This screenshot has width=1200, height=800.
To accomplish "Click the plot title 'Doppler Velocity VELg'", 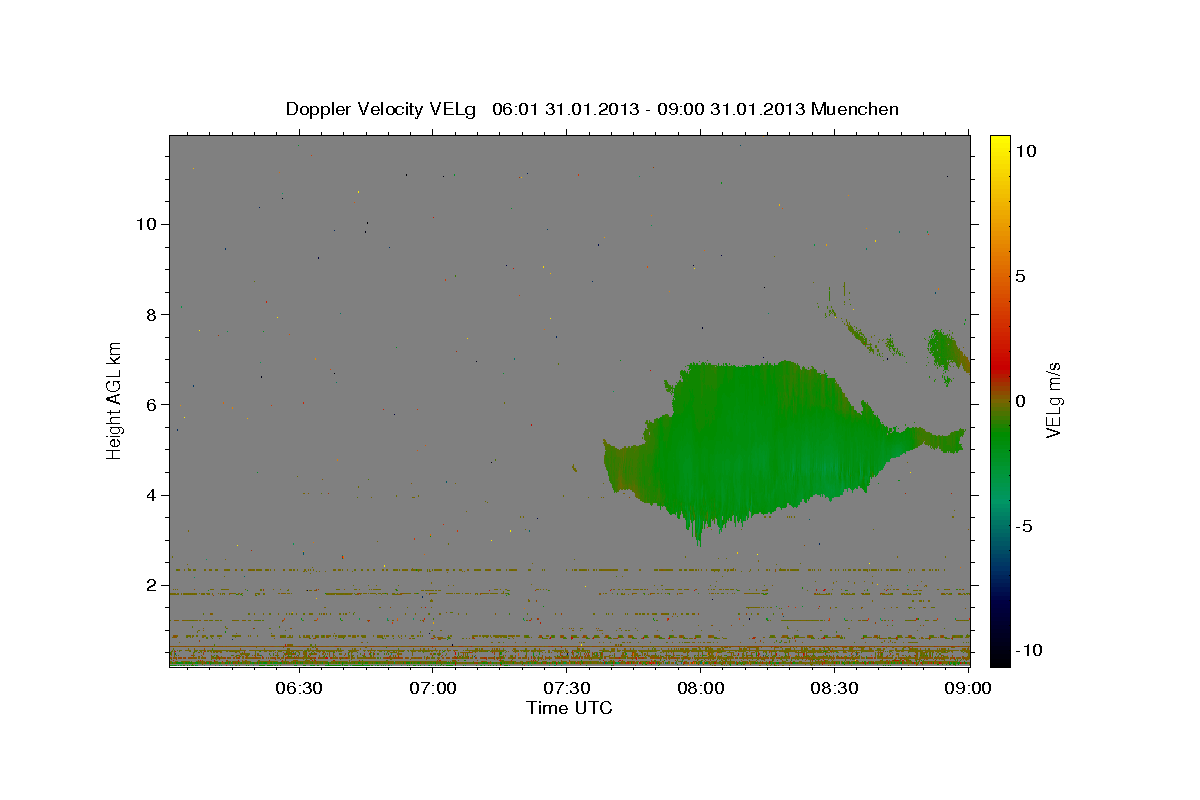I will tap(382, 109).
